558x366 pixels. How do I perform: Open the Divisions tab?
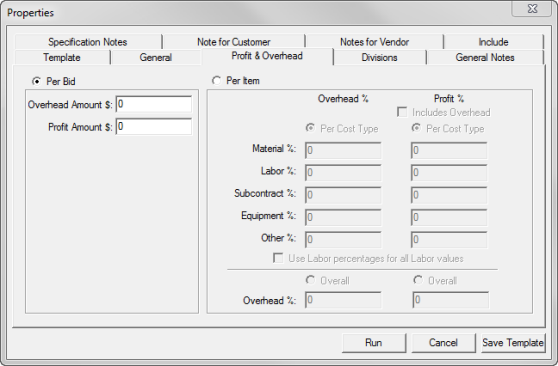tap(379, 57)
